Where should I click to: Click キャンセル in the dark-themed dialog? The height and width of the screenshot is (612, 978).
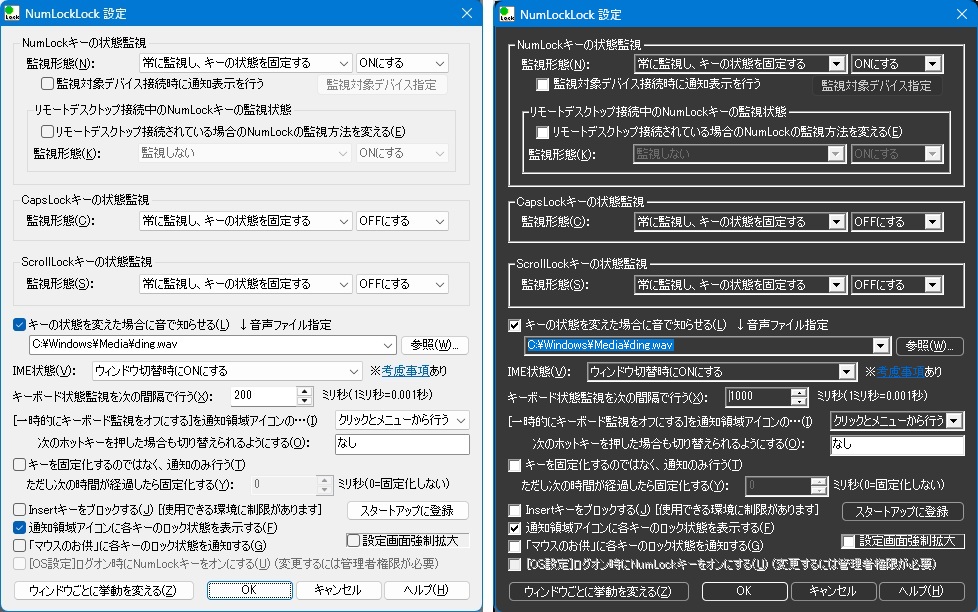[x=824, y=592]
